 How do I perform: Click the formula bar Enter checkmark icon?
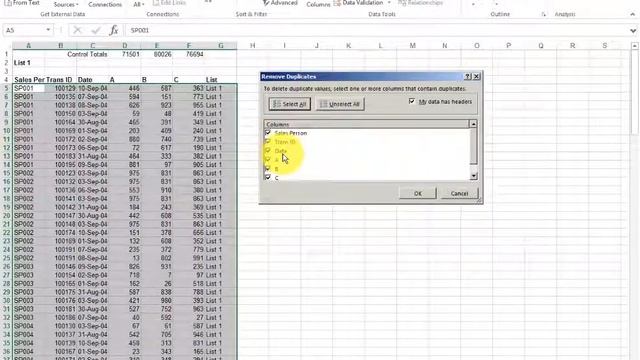click(96, 30)
